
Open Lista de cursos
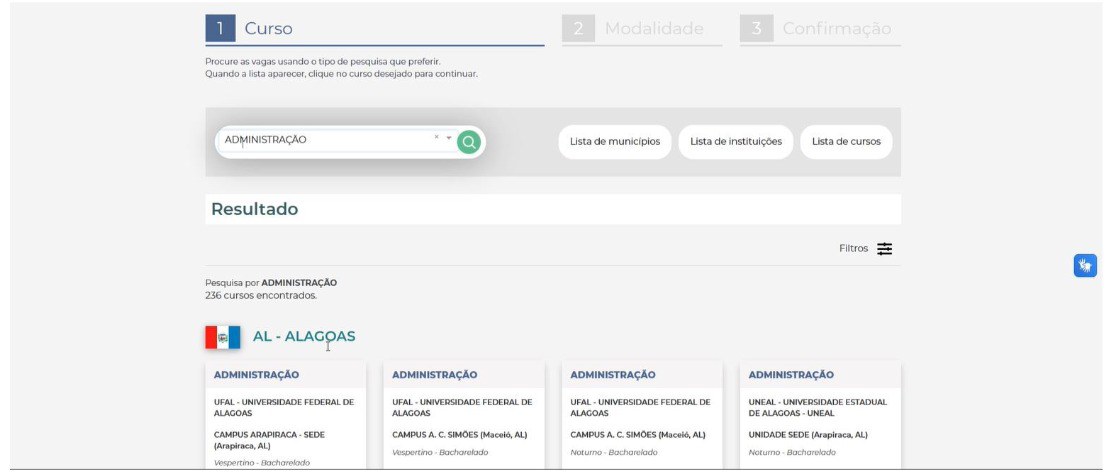coord(846,141)
